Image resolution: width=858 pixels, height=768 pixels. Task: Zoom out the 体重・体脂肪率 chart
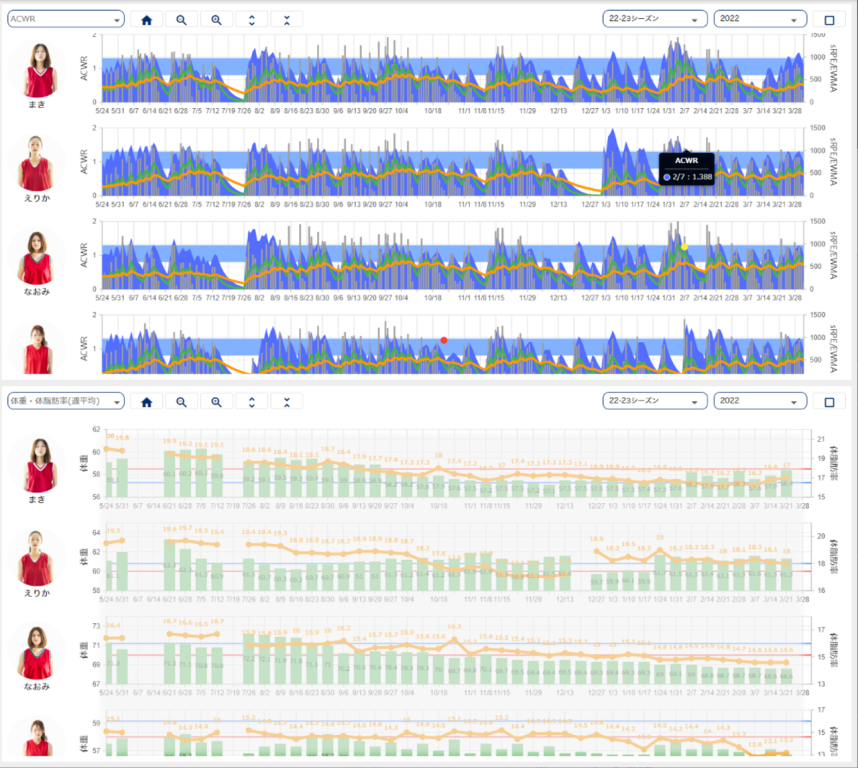tap(181, 401)
